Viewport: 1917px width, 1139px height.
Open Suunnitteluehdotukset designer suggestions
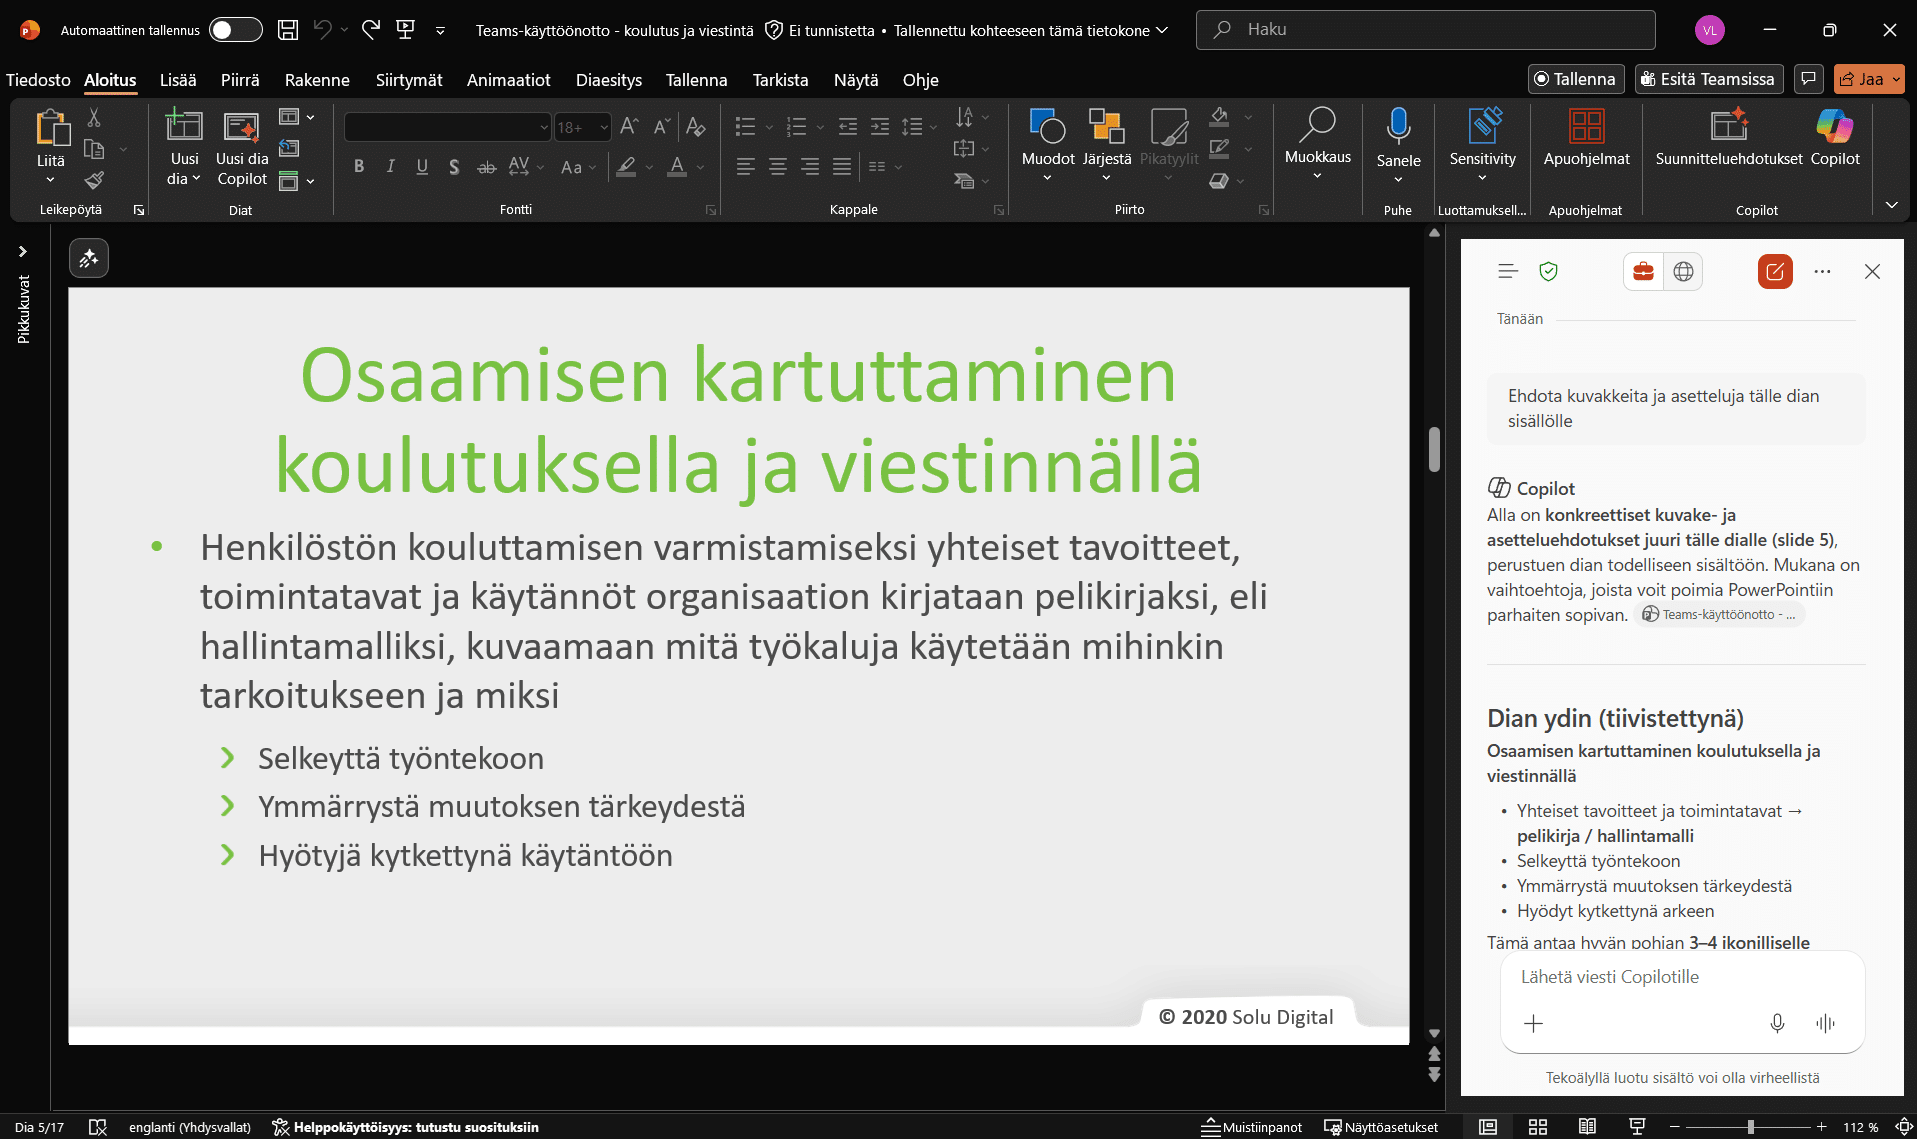pos(1728,138)
